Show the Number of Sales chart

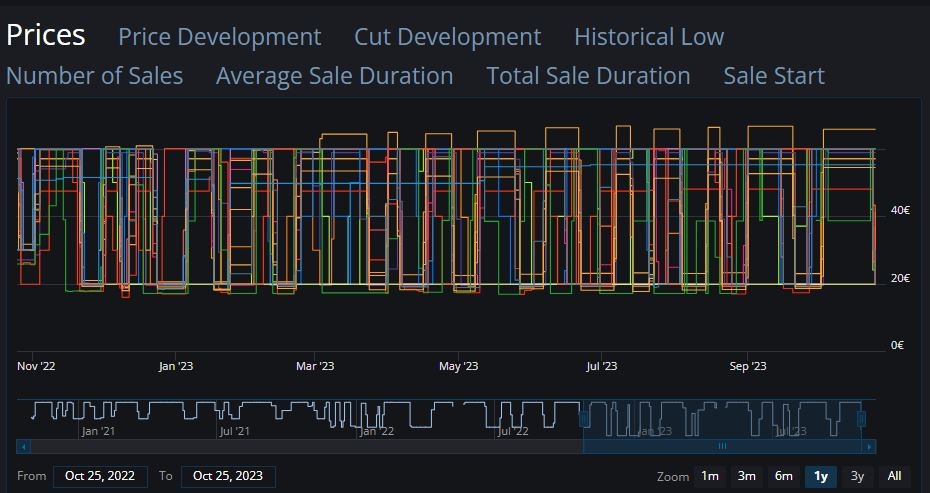point(94,76)
